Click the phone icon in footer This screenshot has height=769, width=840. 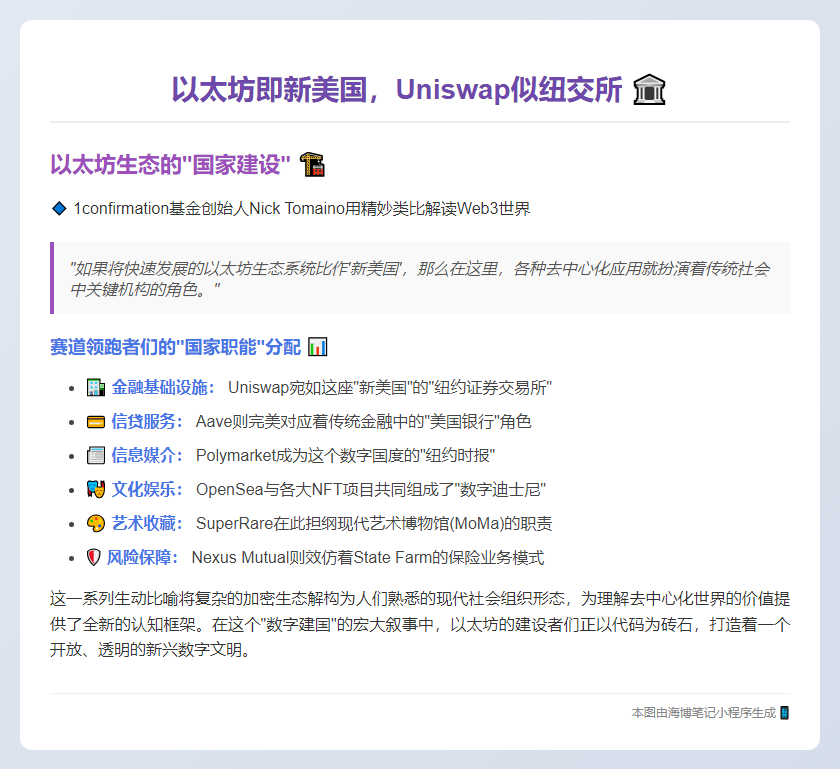784,713
